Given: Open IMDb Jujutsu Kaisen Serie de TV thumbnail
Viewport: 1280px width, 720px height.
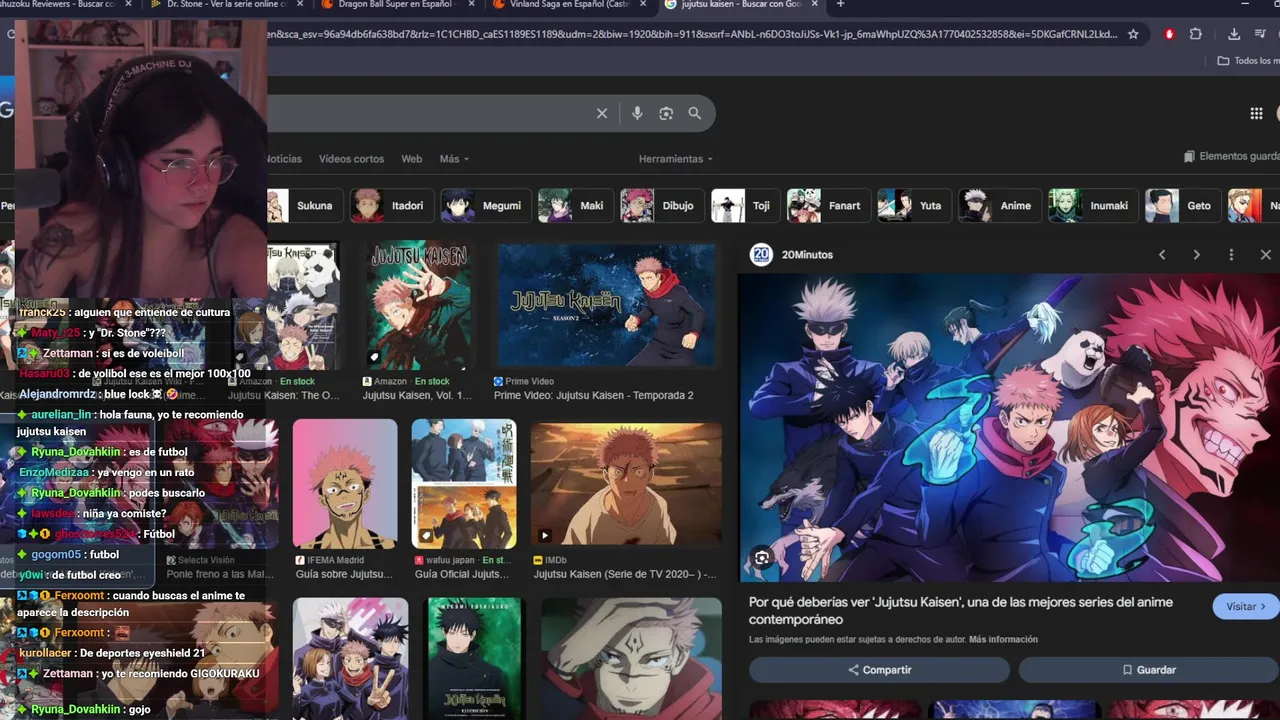Looking at the screenshot, I should [x=626, y=484].
